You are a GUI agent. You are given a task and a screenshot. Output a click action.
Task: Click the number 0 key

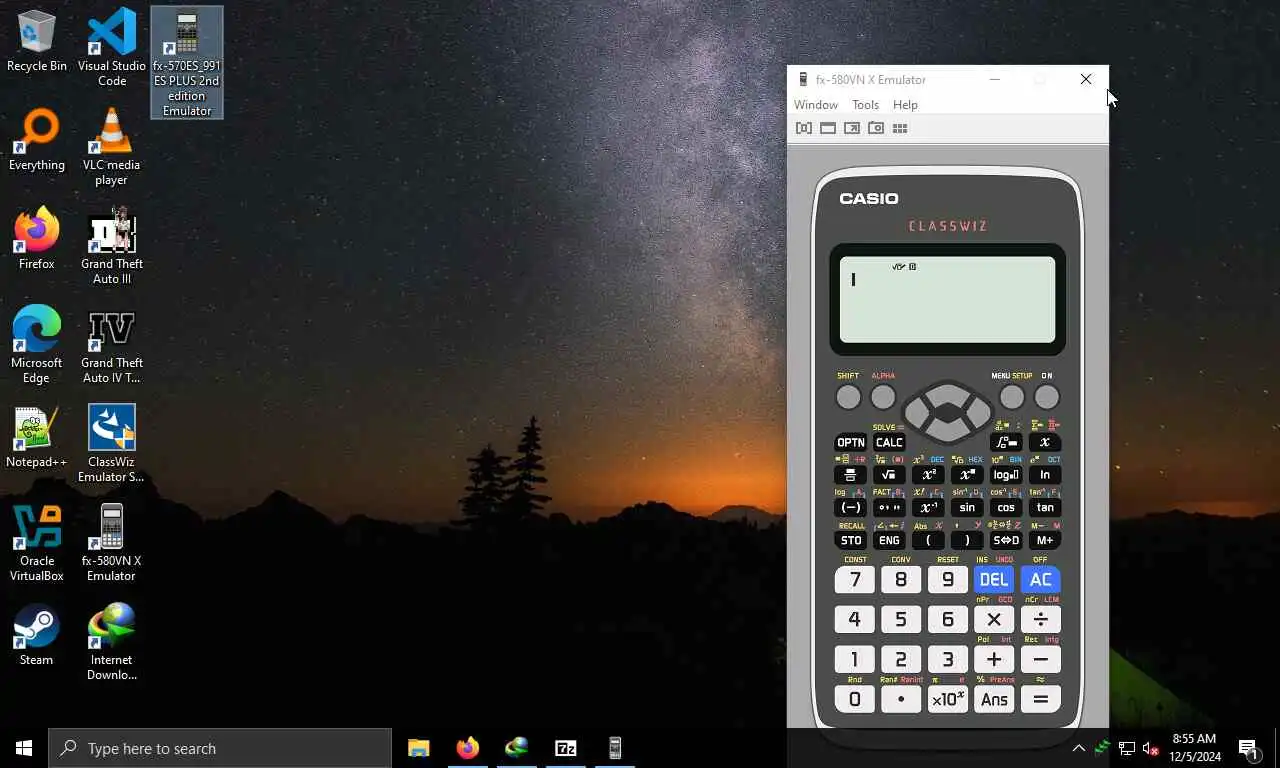[854, 699]
